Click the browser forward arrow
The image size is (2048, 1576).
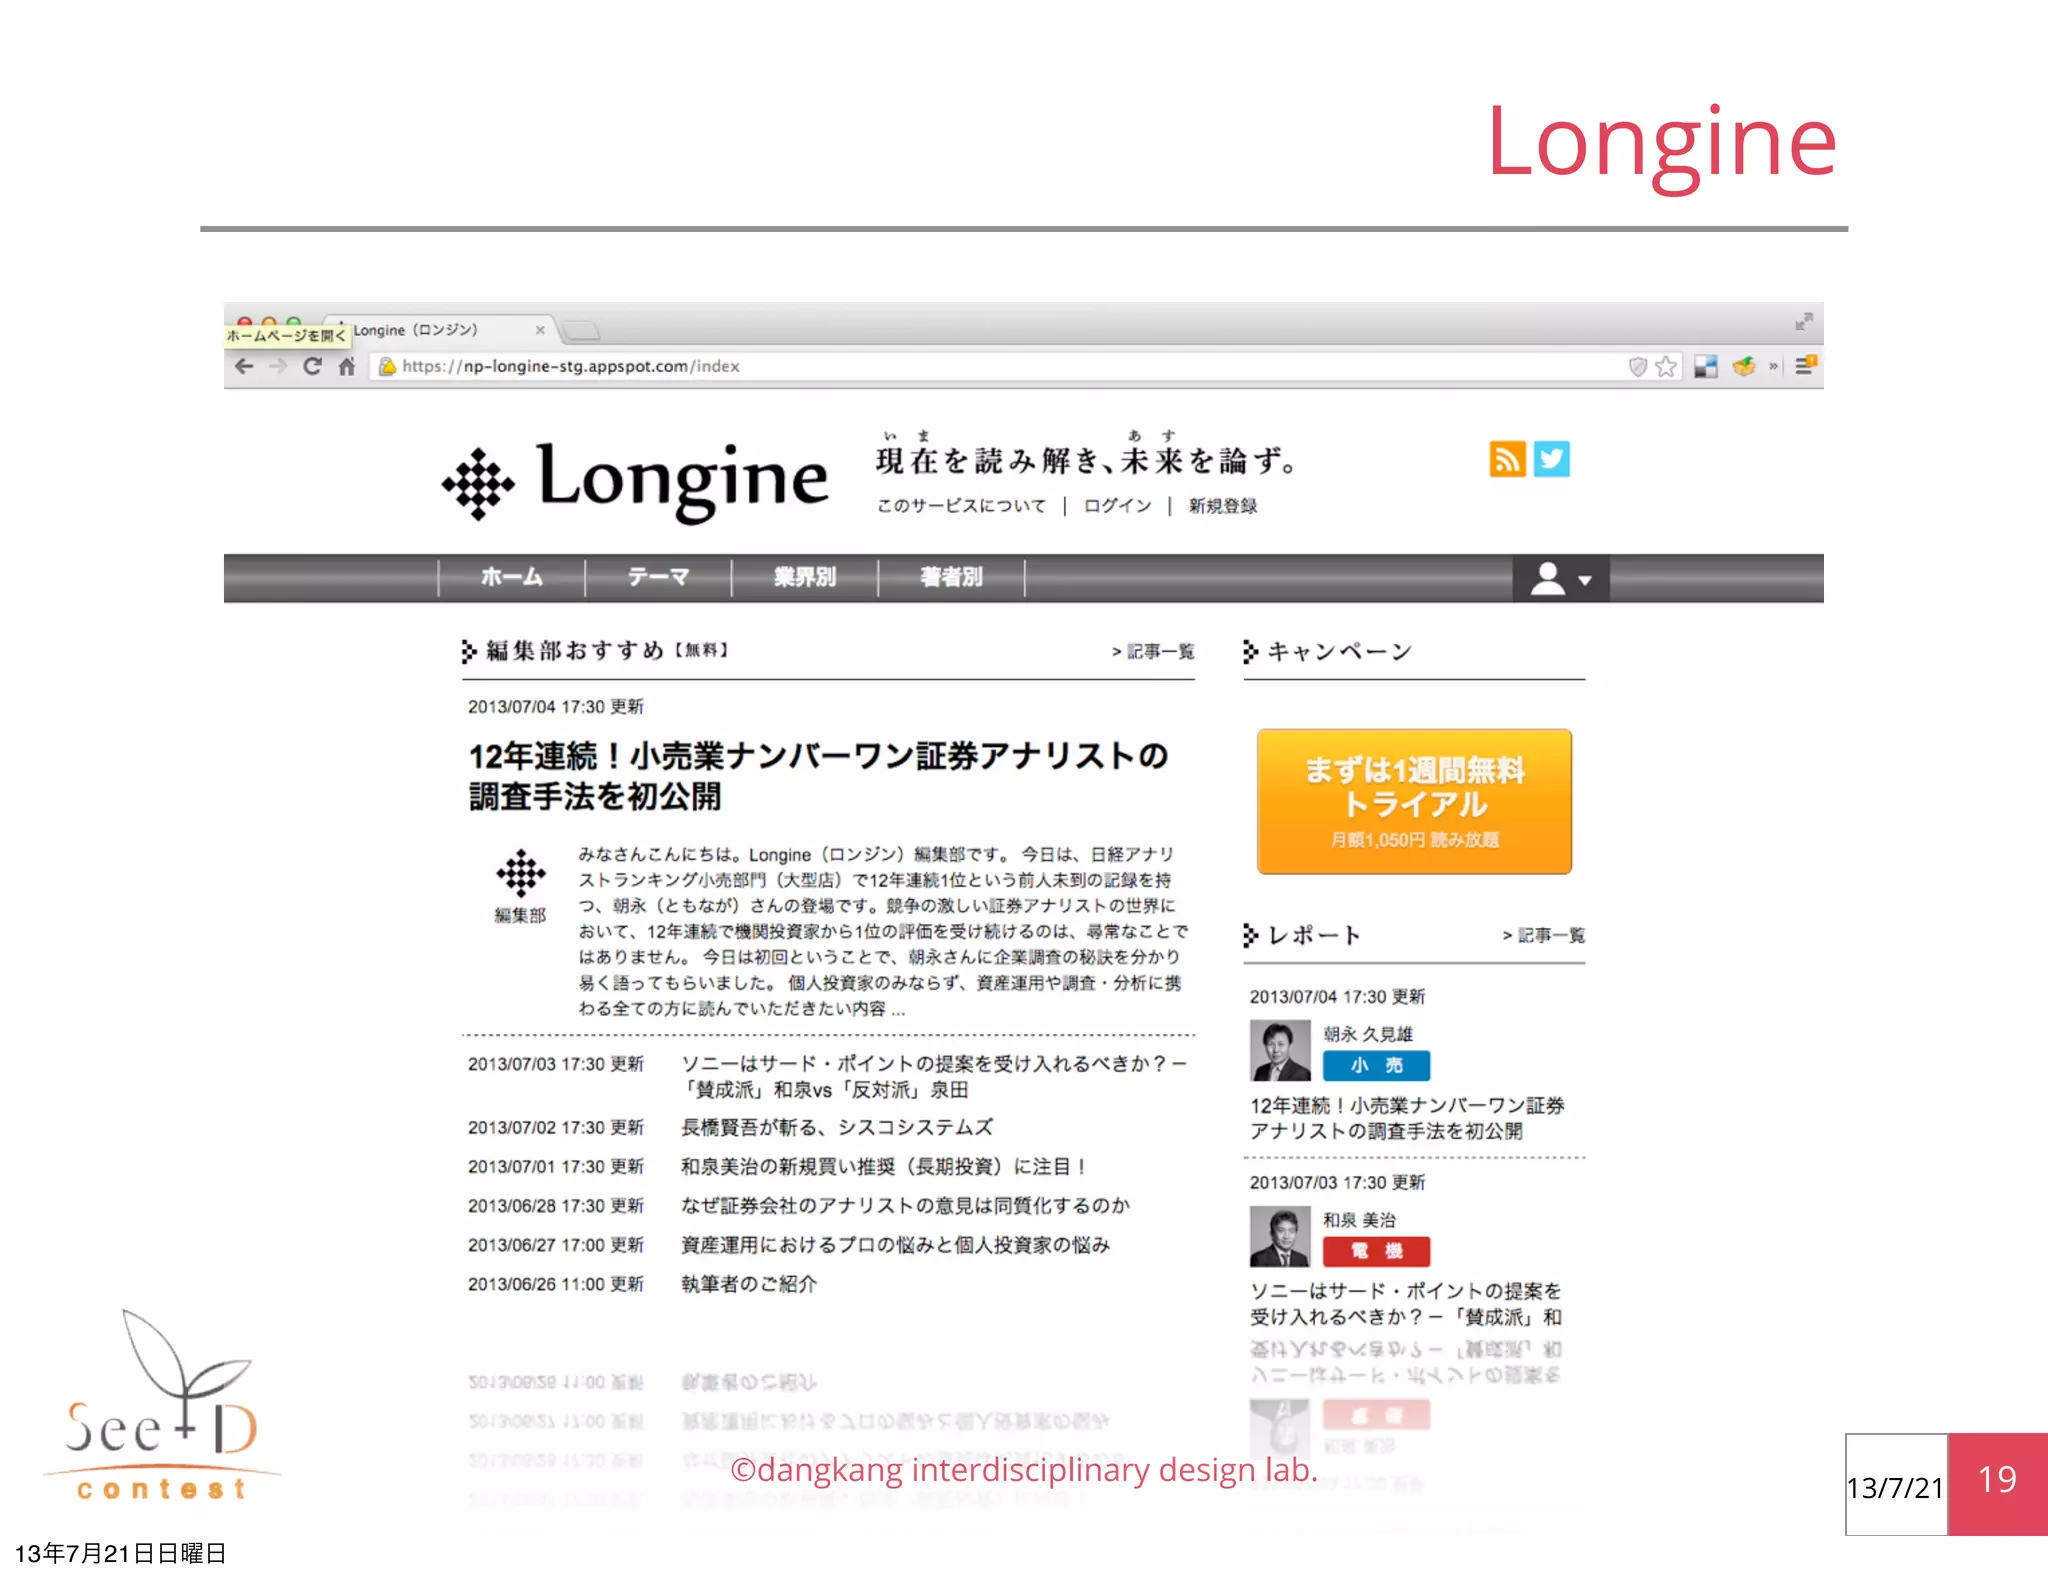(x=278, y=366)
